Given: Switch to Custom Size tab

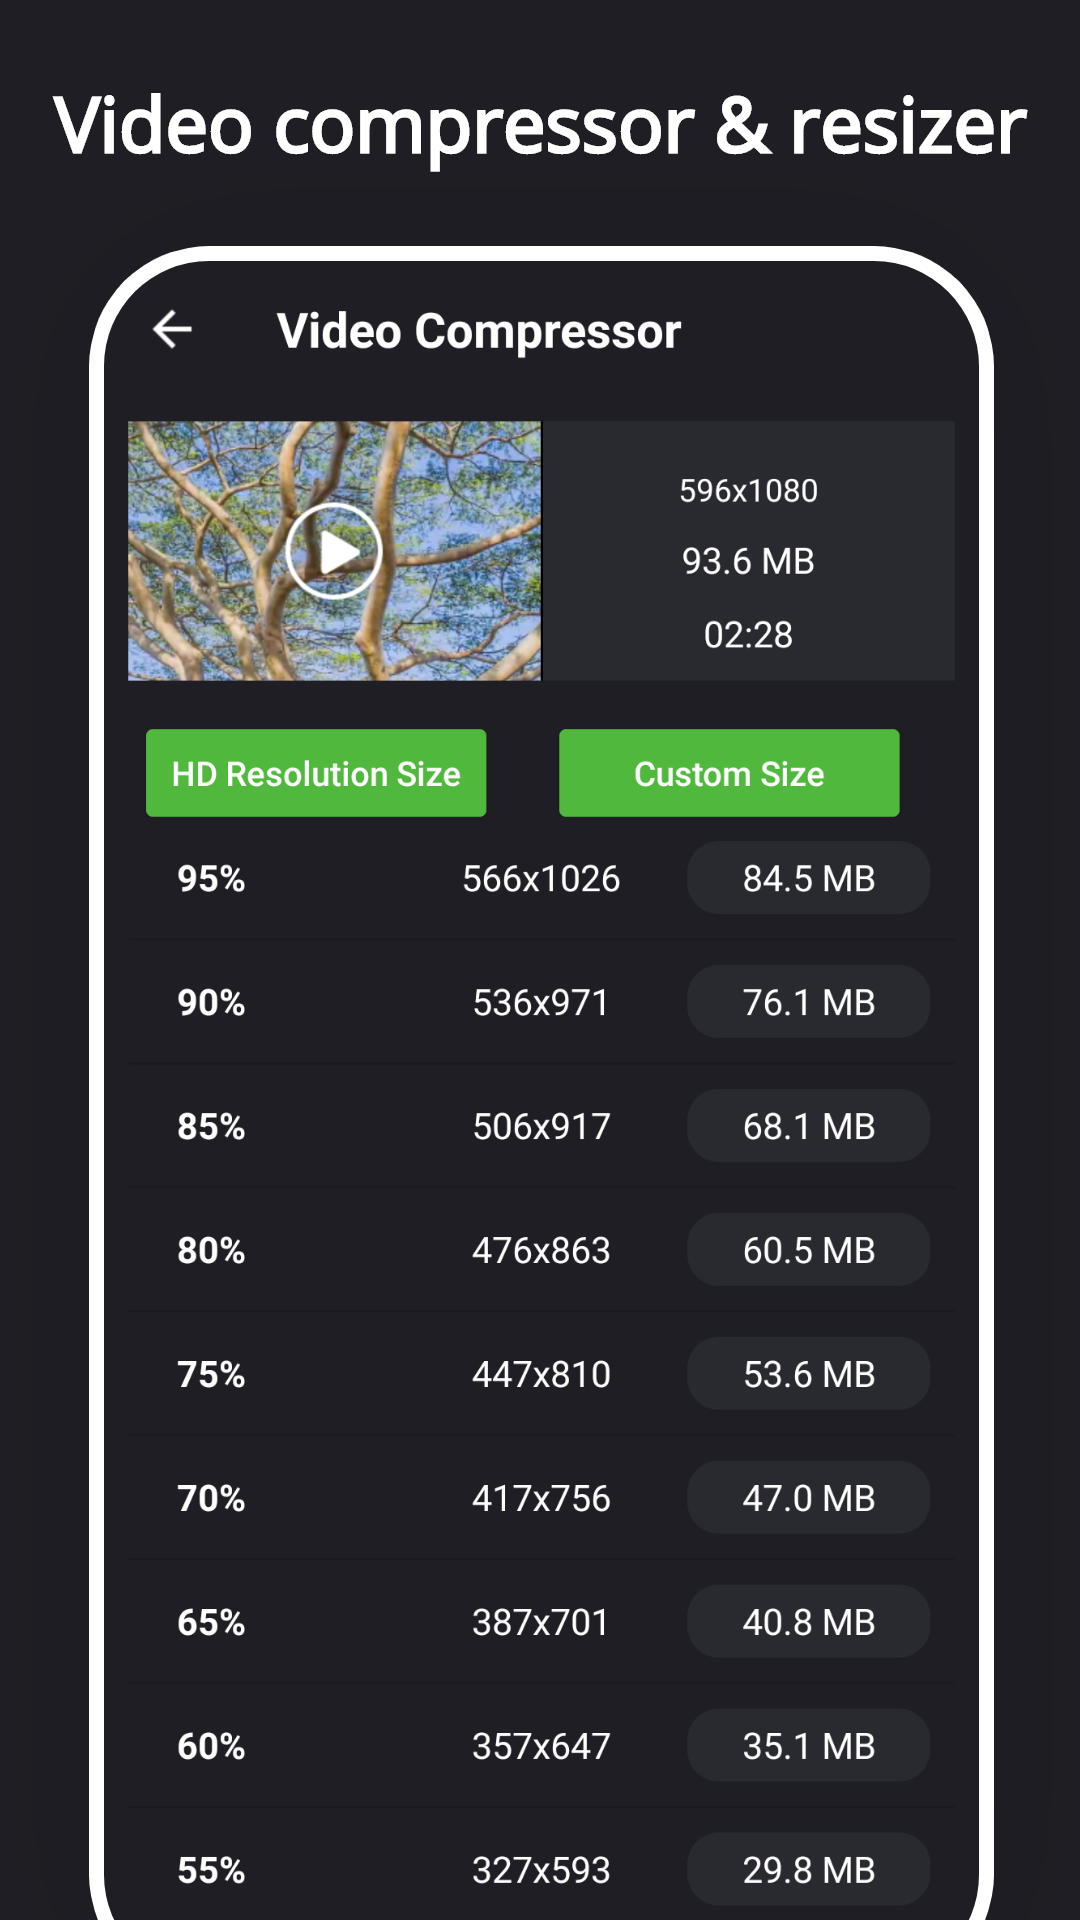Looking at the screenshot, I should [x=729, y=773].
